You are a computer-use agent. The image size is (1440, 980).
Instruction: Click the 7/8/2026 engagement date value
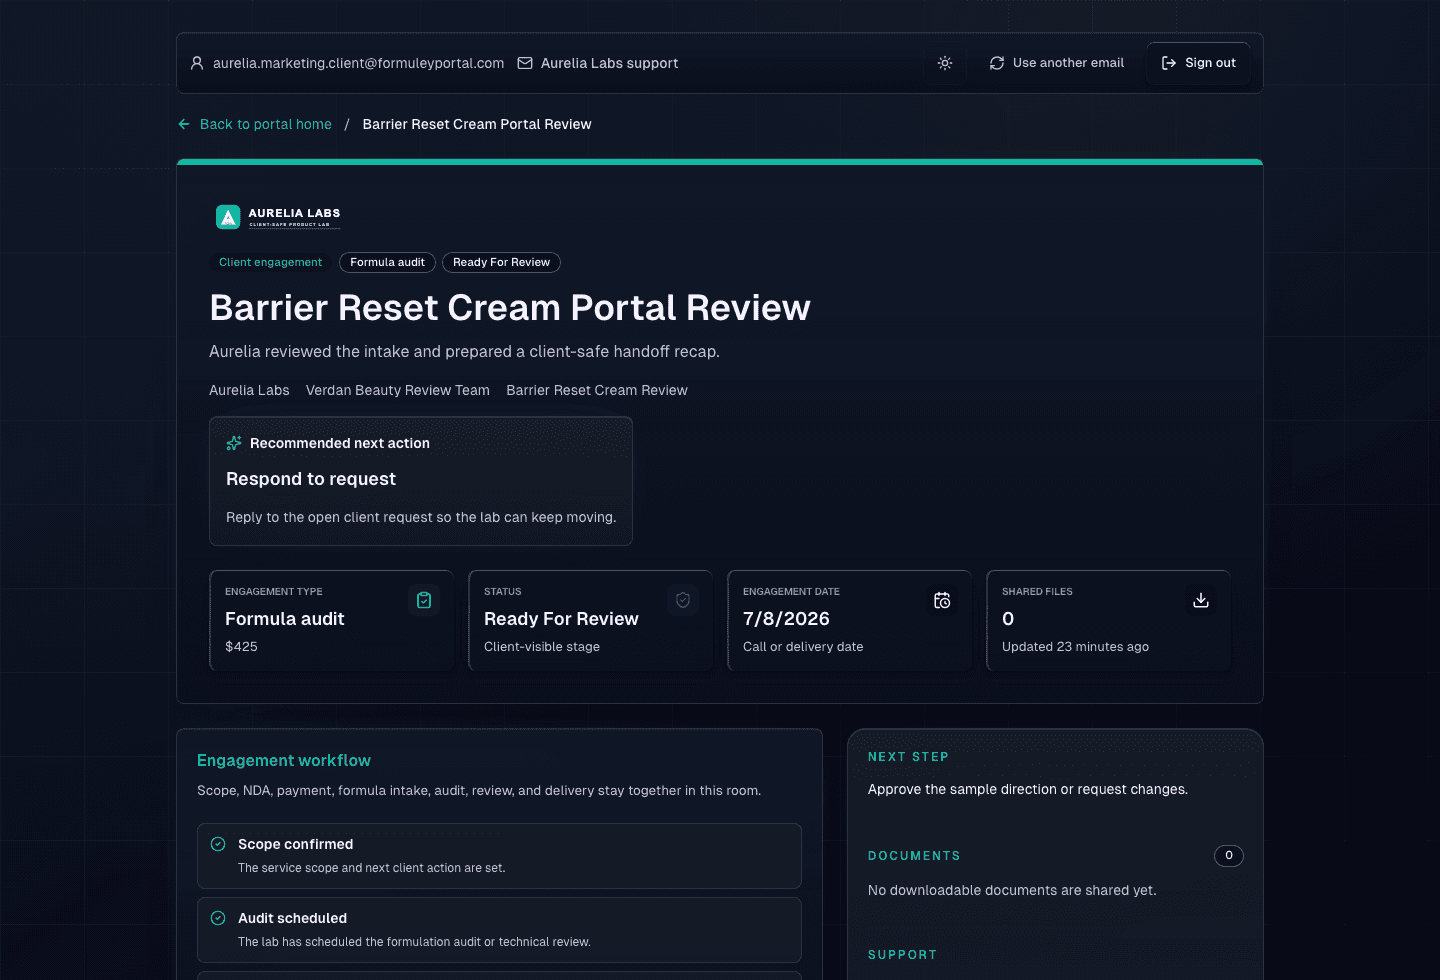(x=786, y=619)
